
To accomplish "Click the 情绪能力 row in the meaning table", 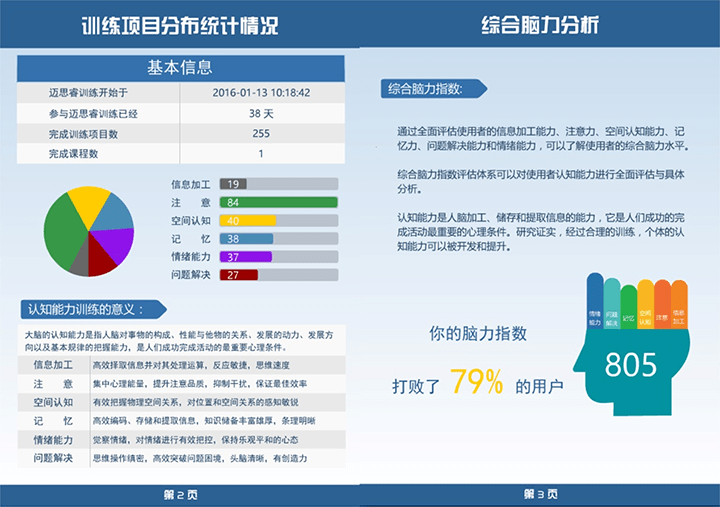I will [x=181, y=439].
